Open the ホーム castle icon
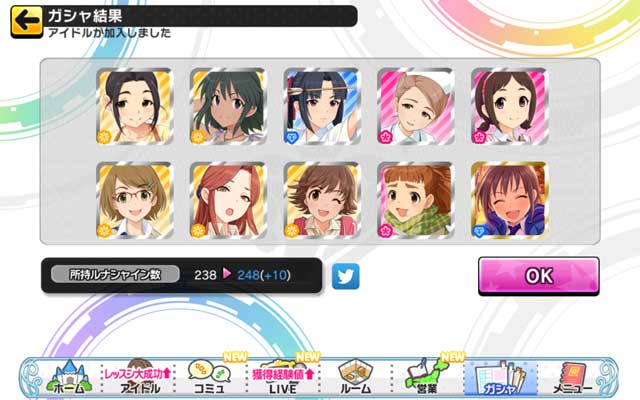The image size is (640, 400). [68, 377]
